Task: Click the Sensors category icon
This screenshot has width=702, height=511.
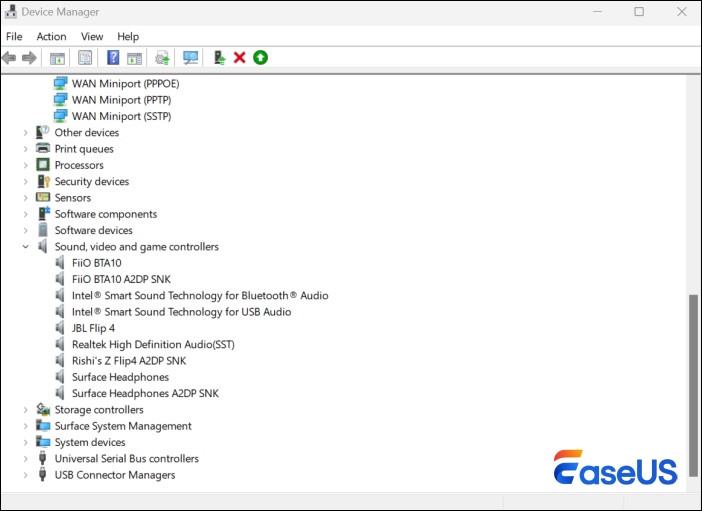Action: 43,197
